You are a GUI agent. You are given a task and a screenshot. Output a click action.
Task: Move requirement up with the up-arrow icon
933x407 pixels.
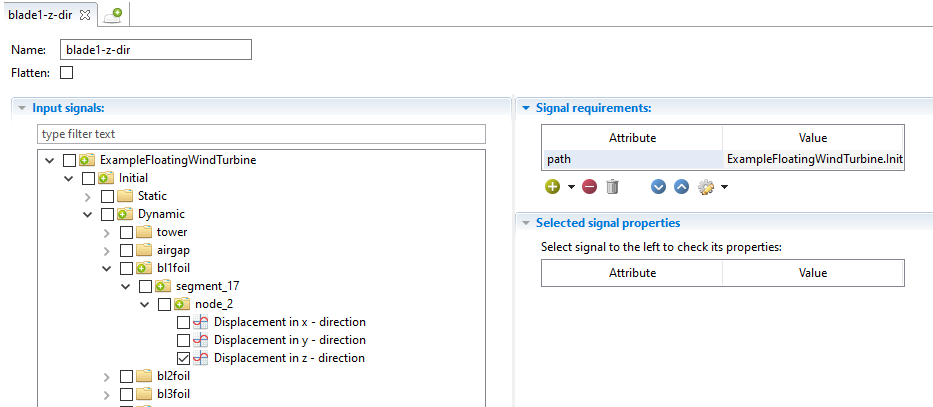click(681, 187)
